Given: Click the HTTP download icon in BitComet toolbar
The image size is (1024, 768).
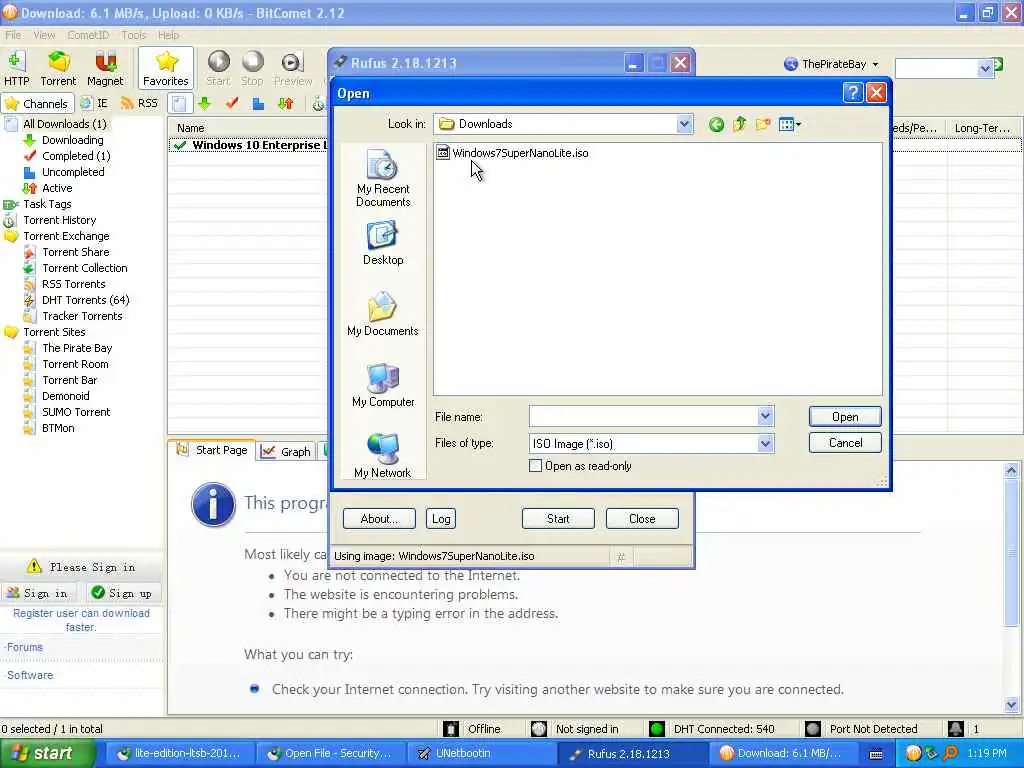Looking at the screenshot, I should point(16,69).
